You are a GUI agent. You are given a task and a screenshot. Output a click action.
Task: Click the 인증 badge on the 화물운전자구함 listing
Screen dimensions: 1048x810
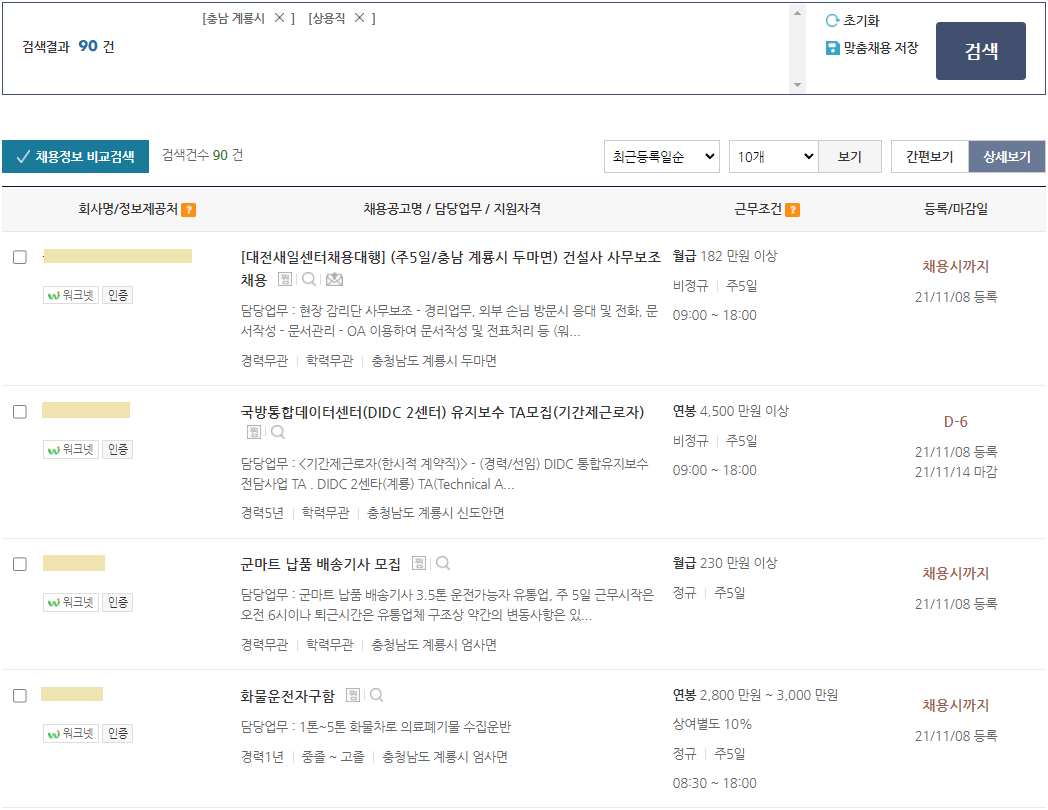tap(116, 732)
